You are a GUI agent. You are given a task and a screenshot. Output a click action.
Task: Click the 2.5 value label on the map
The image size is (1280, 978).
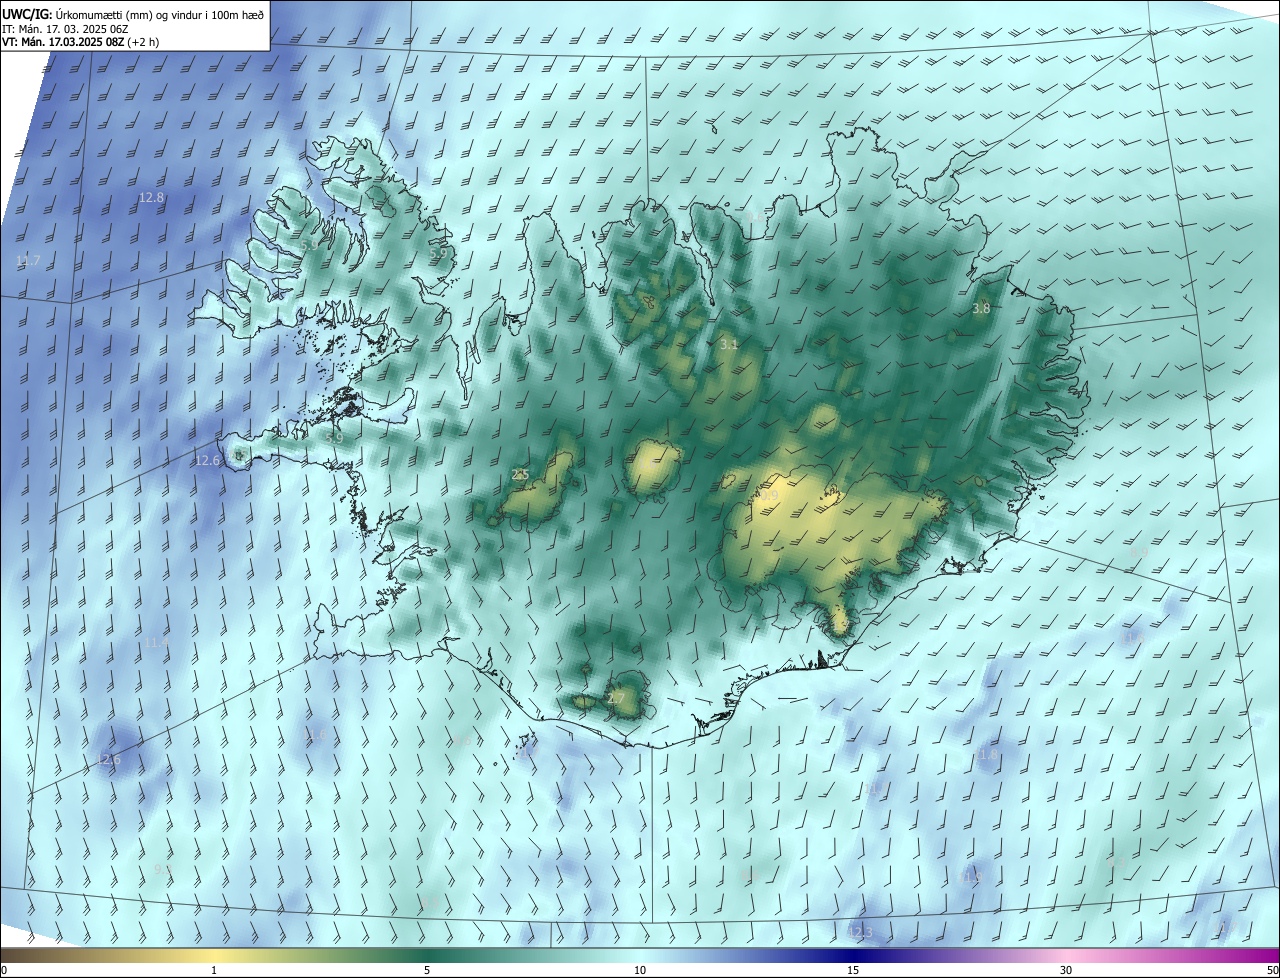(520, 475)
